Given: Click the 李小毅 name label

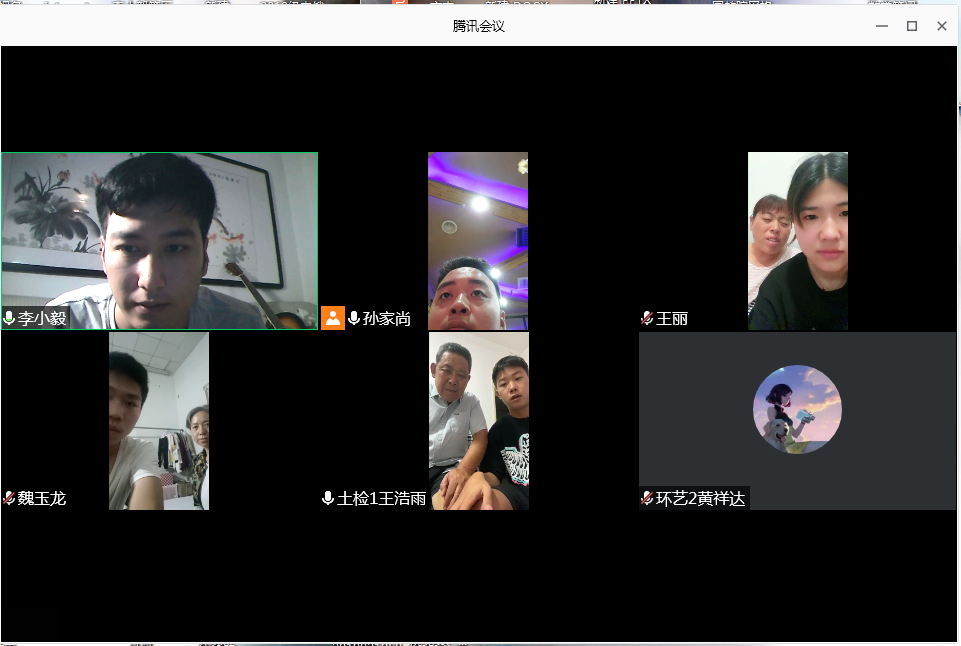Looking at the screenshot, I should (x=42, y=319).
